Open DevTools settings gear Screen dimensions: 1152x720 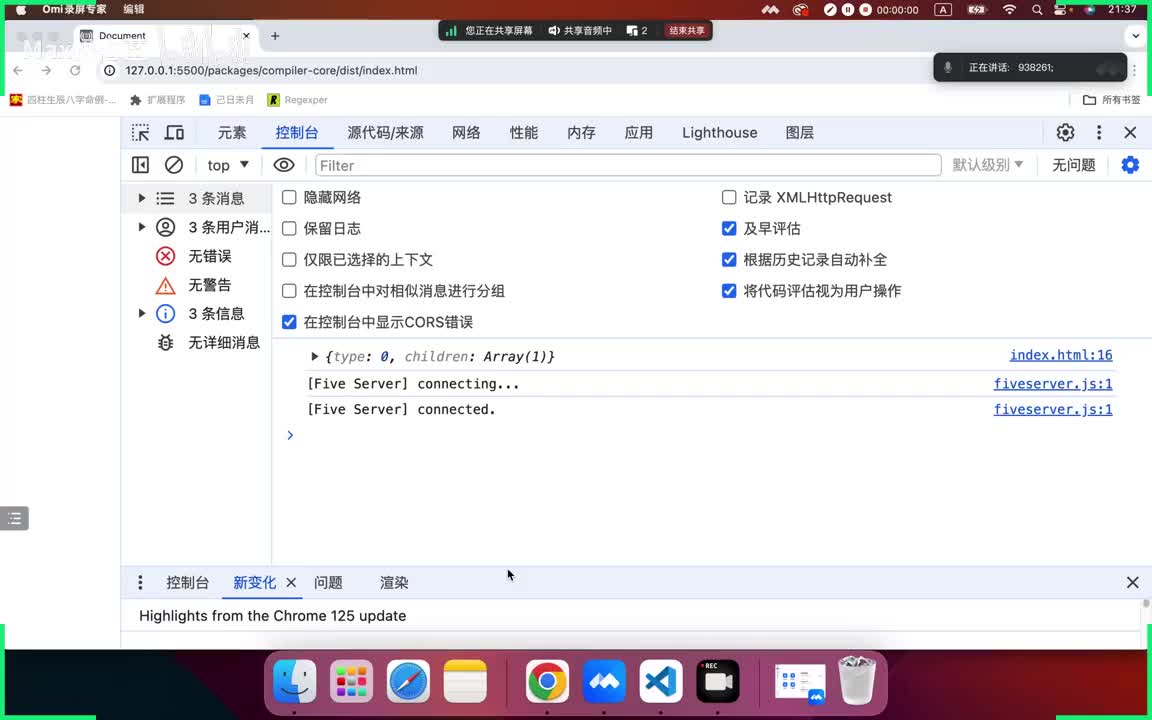pos(1065,132)
